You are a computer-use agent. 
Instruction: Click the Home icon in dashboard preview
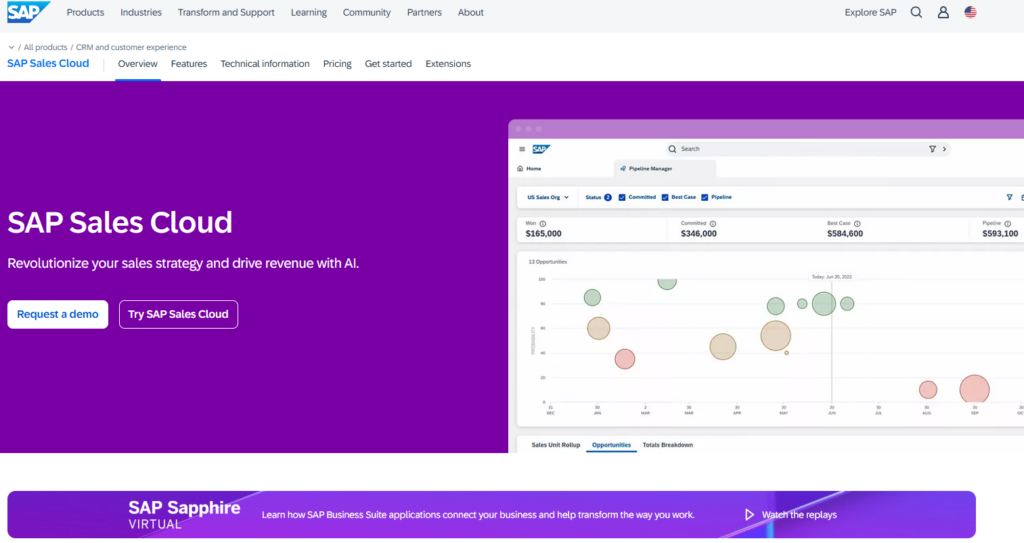pos(520,169)
